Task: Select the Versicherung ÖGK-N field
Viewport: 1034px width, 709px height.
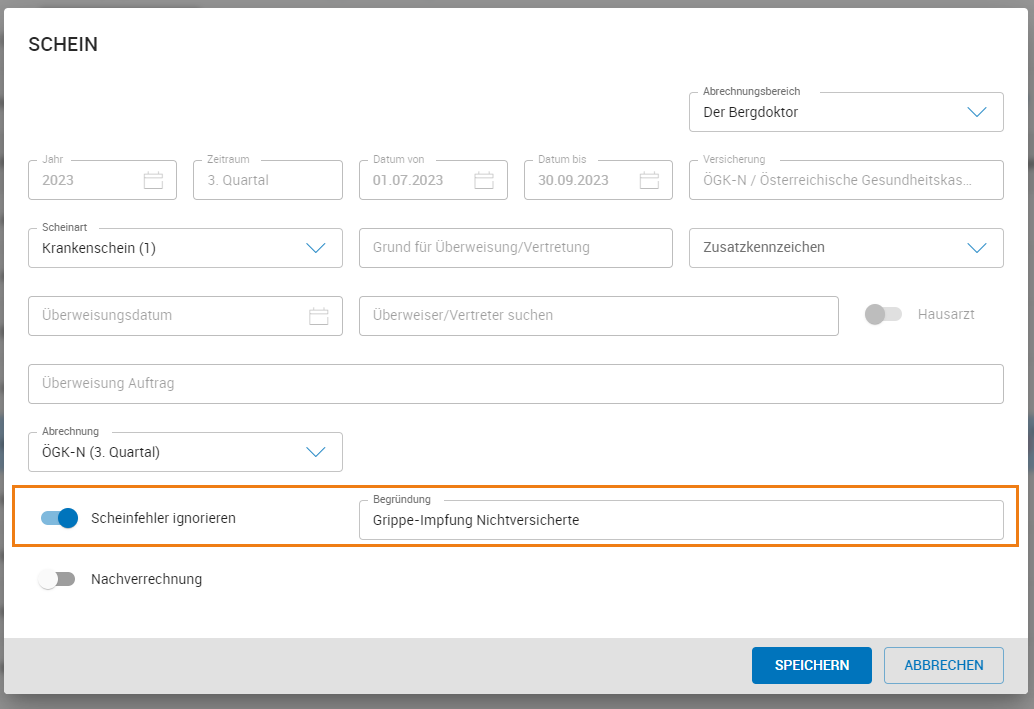Action: pos(846,180)
